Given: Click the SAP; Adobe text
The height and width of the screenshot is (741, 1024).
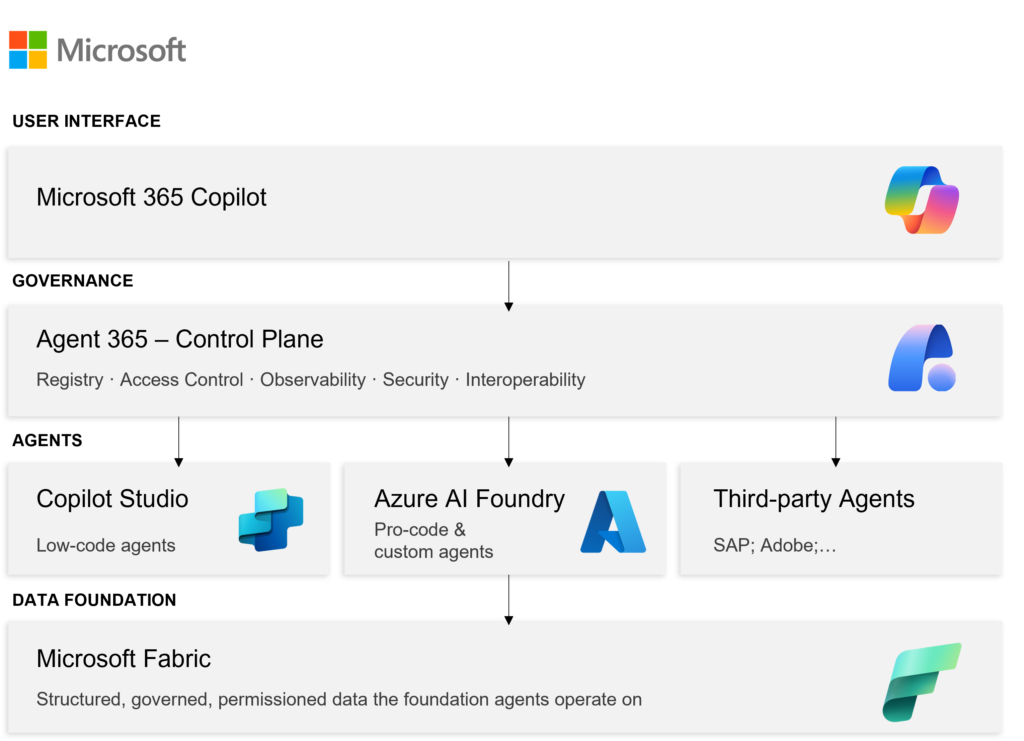Looking at the screenshot, I should point(774,545).
